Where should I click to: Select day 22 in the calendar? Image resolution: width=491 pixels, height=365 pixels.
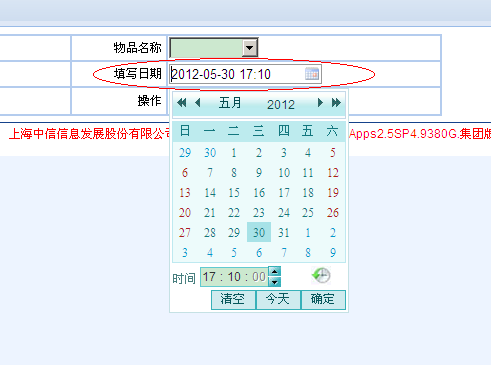[234, 212]
